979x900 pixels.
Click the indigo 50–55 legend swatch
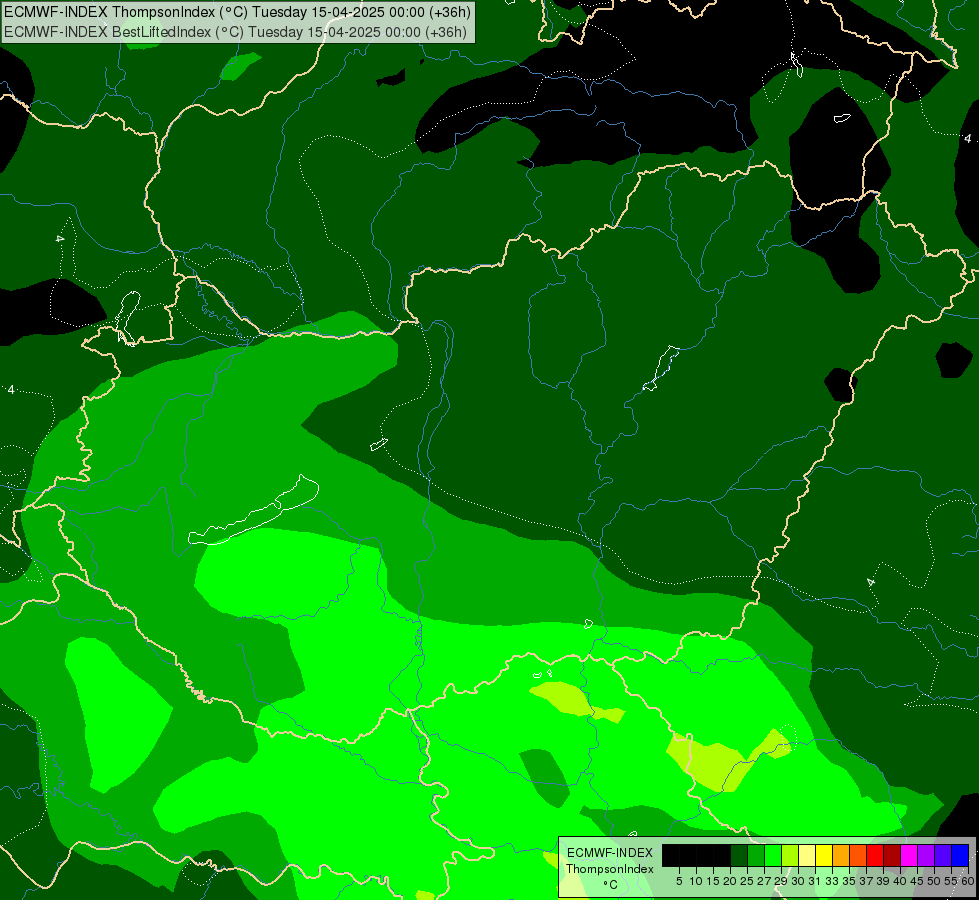(943, 855)
